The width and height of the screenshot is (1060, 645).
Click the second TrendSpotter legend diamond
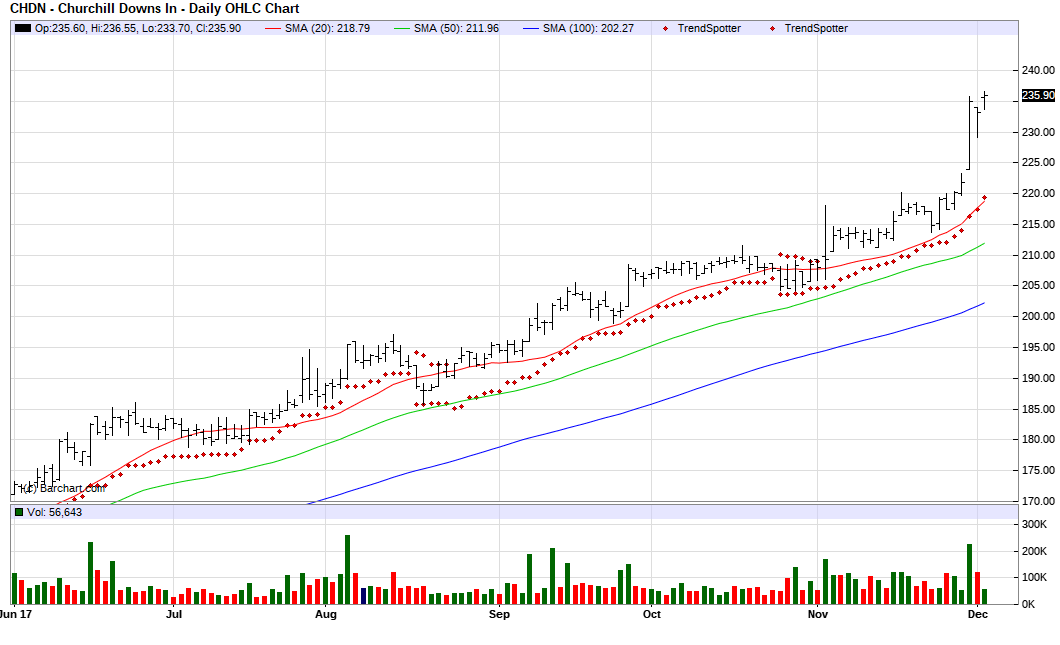pos(773,28)
